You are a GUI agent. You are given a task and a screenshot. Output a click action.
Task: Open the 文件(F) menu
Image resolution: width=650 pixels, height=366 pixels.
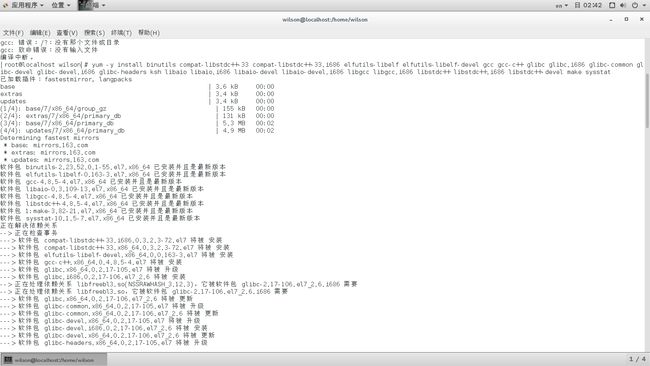point(13,32)
